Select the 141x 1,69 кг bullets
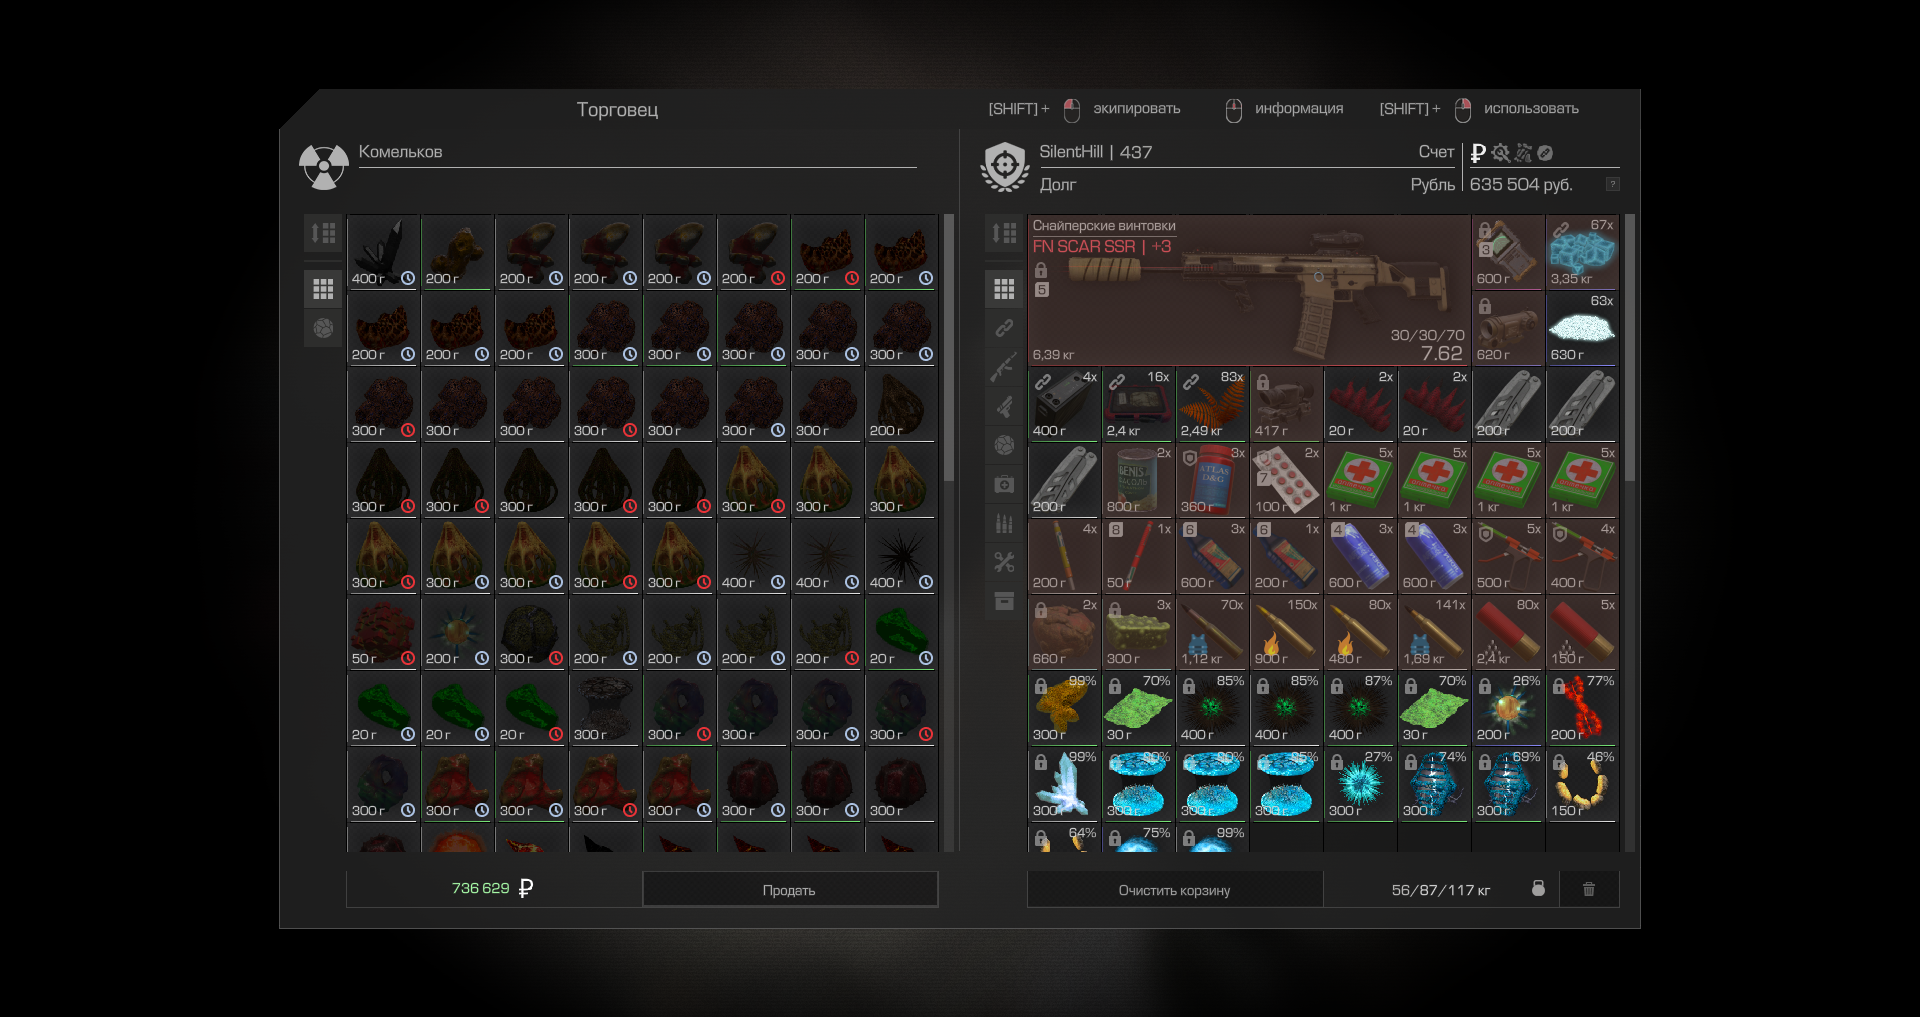Image resolution: width=1920 pixels, height=1017 pixels. 1434,632
